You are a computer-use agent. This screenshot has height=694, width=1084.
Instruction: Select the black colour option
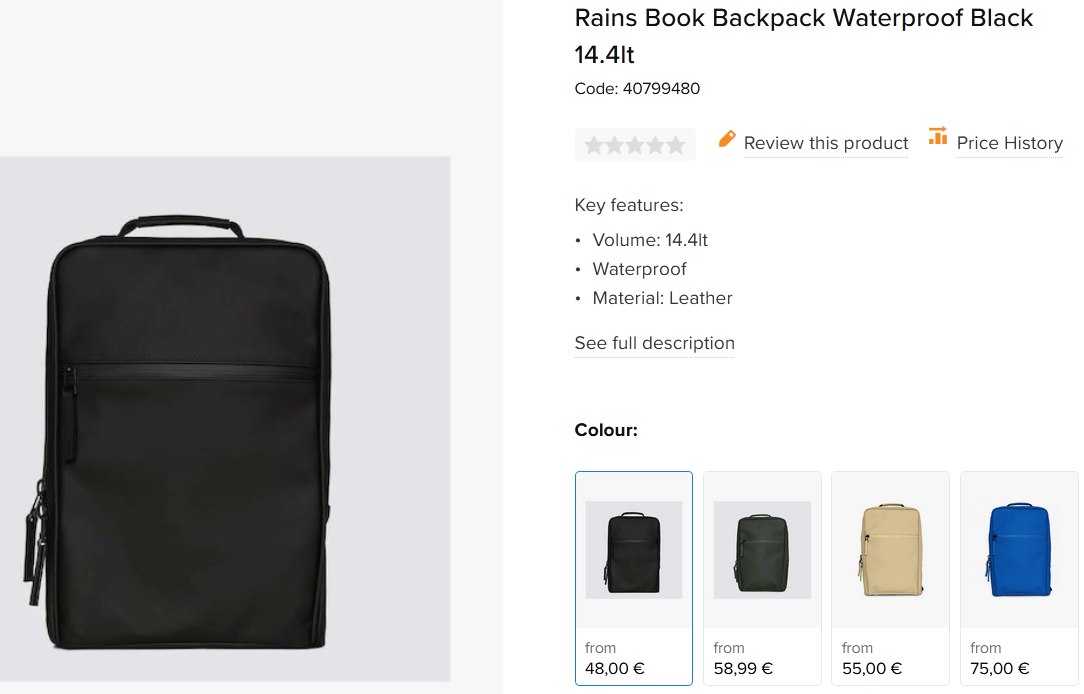[x=634, y=550]
